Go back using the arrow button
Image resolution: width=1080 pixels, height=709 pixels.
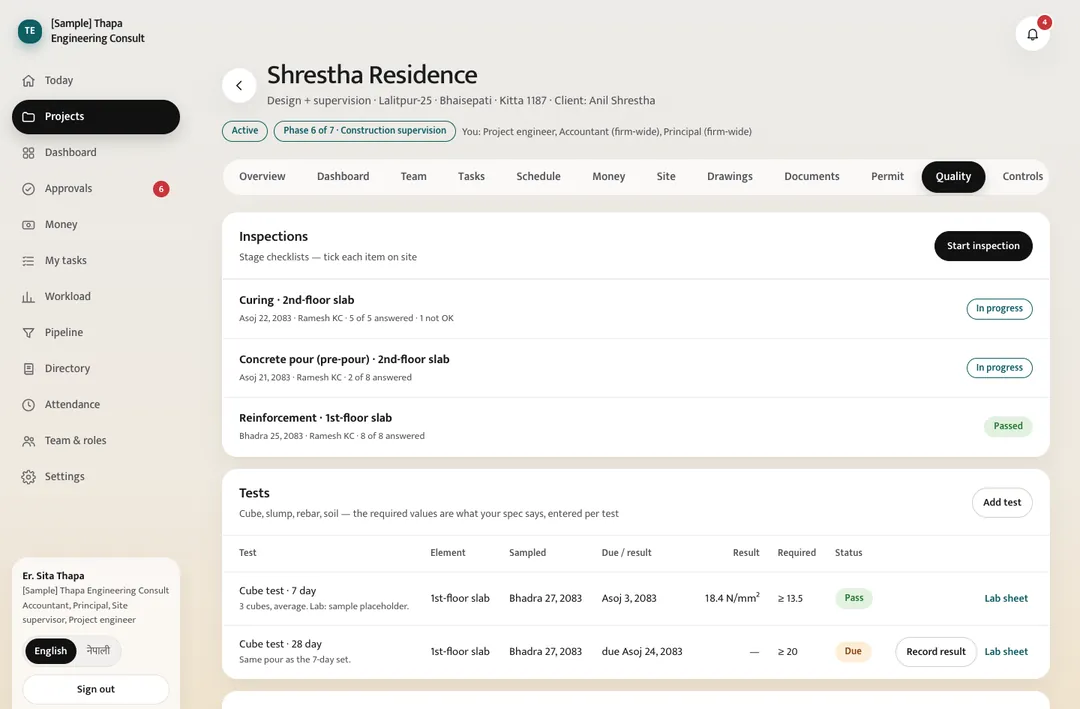[239, 85]
